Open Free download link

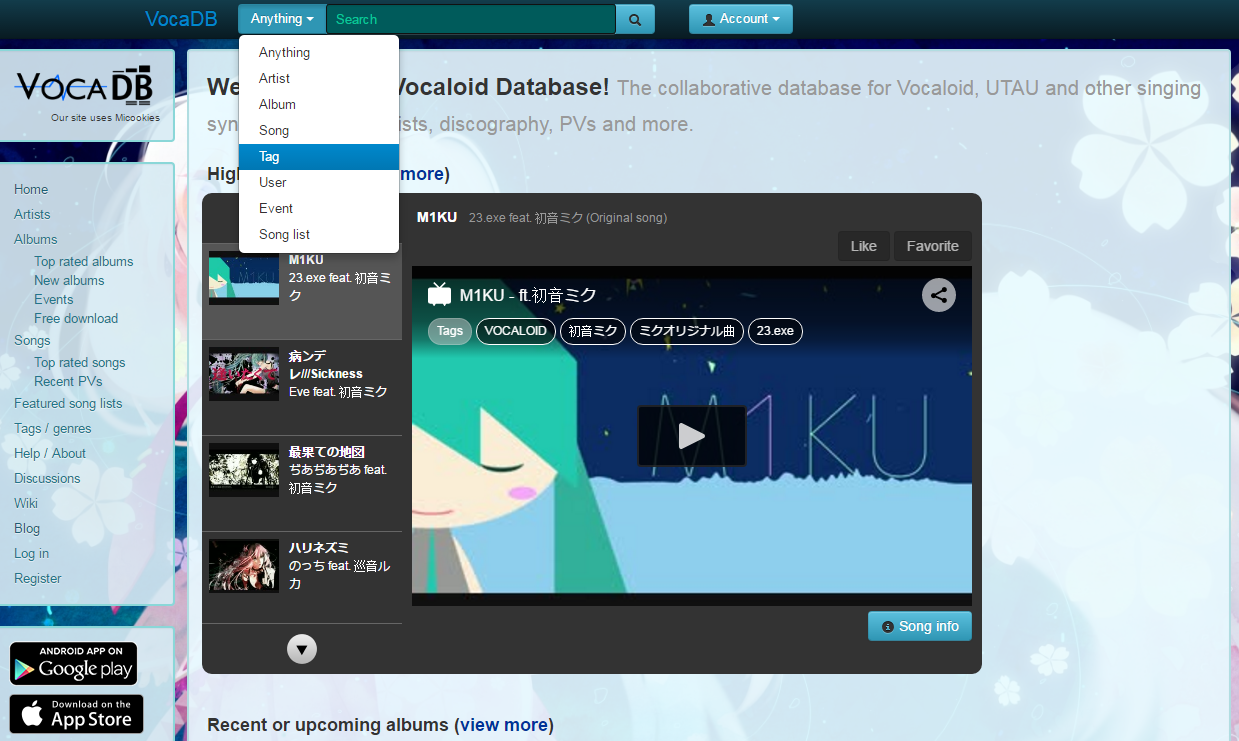click(76, 319)
